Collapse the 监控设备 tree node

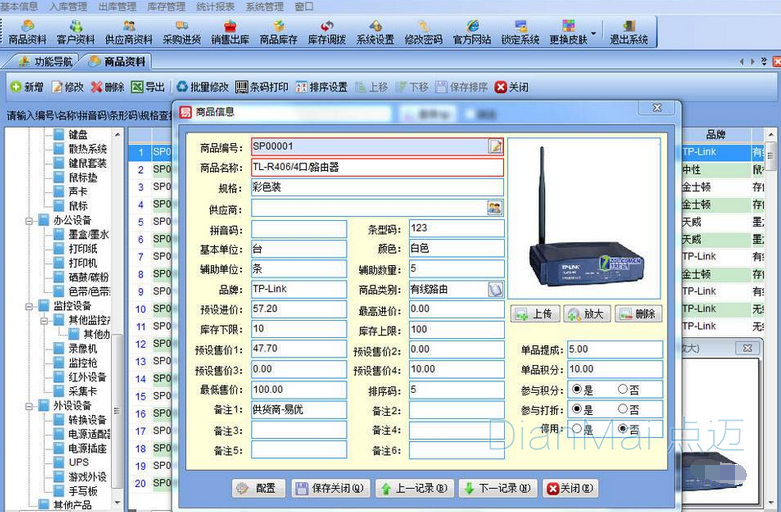coord(29,306)
